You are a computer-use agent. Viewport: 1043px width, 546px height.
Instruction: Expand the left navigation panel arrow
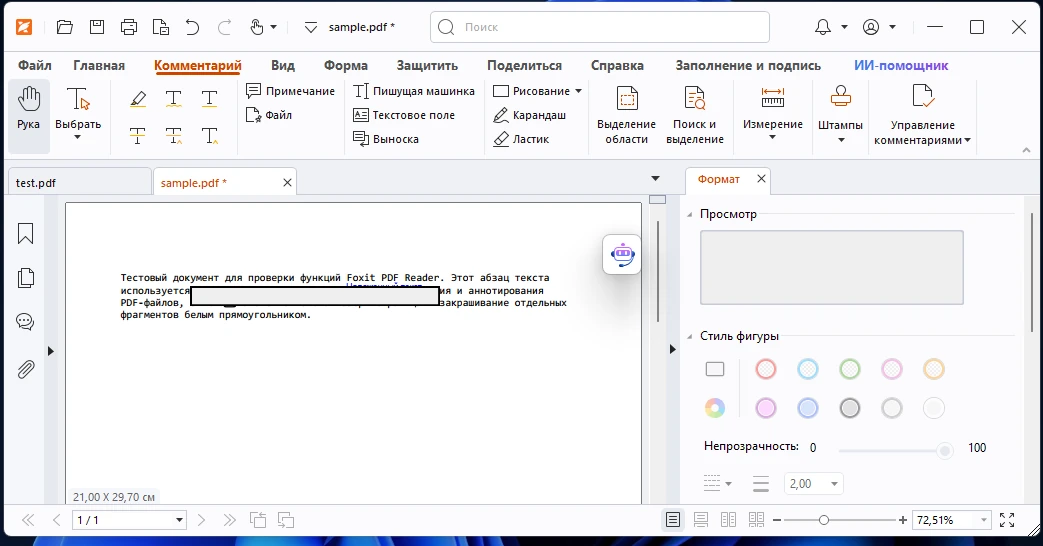coord(51,351)
